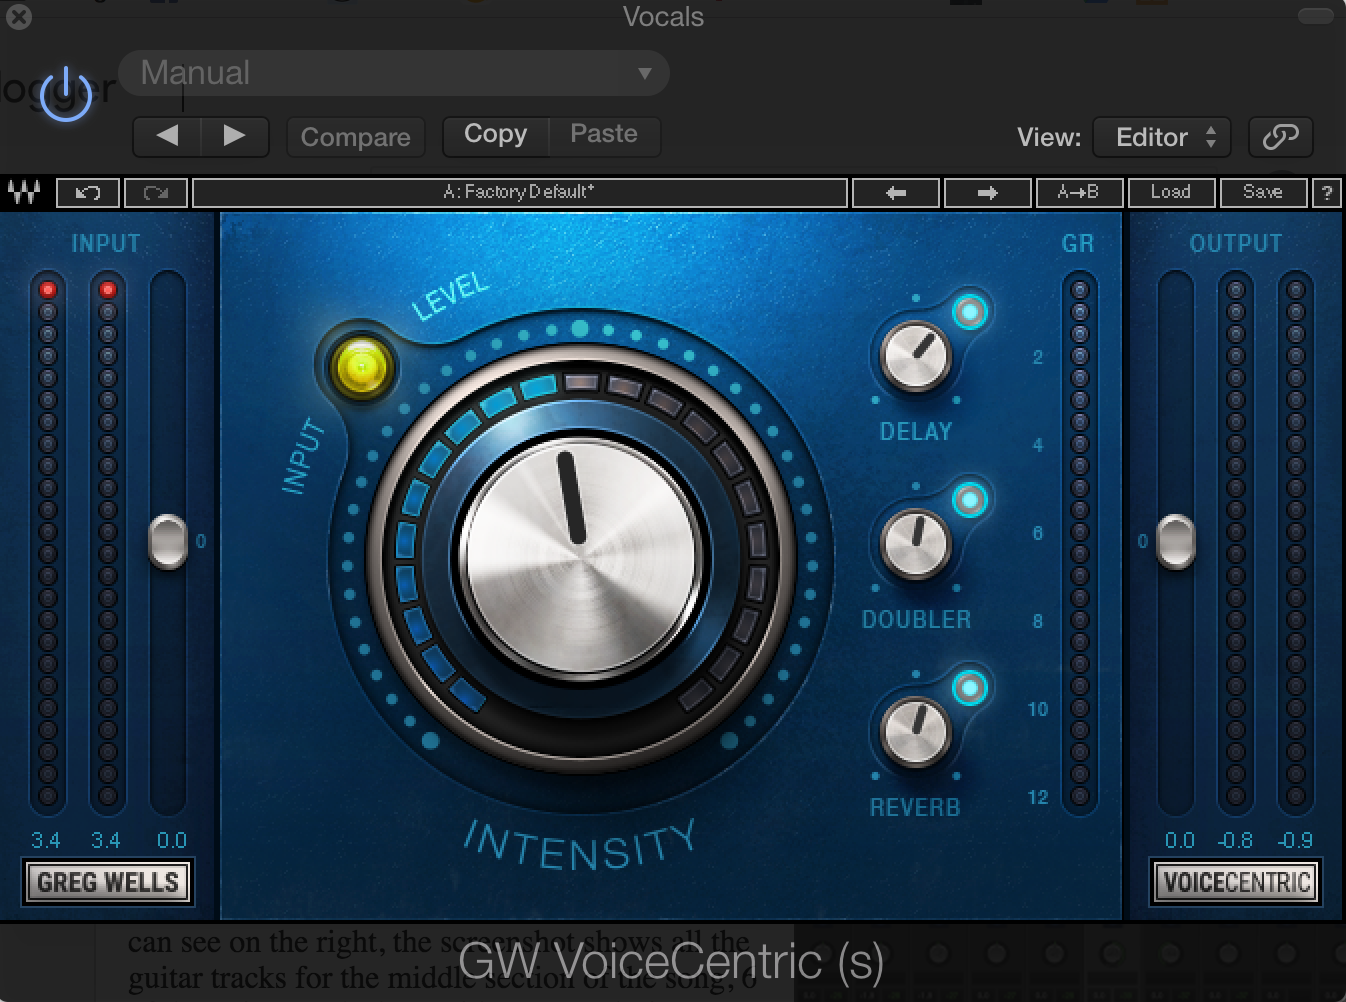Click the yellow input level LED
1346x1002 pixels.
pyautogui.click(x=362, y=365)
